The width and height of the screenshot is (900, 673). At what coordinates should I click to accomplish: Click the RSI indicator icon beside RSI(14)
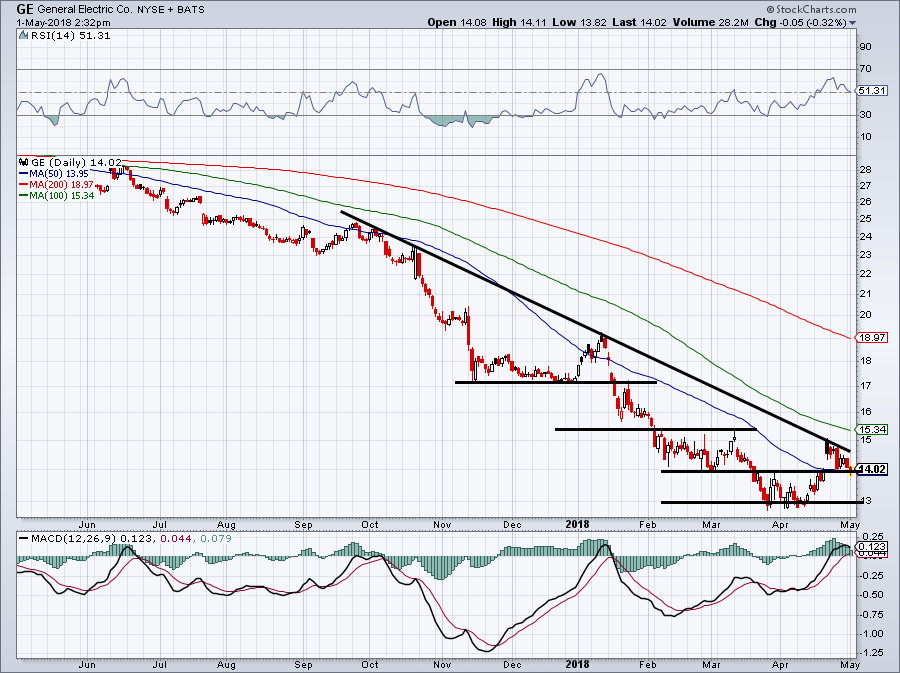[23, 36]
